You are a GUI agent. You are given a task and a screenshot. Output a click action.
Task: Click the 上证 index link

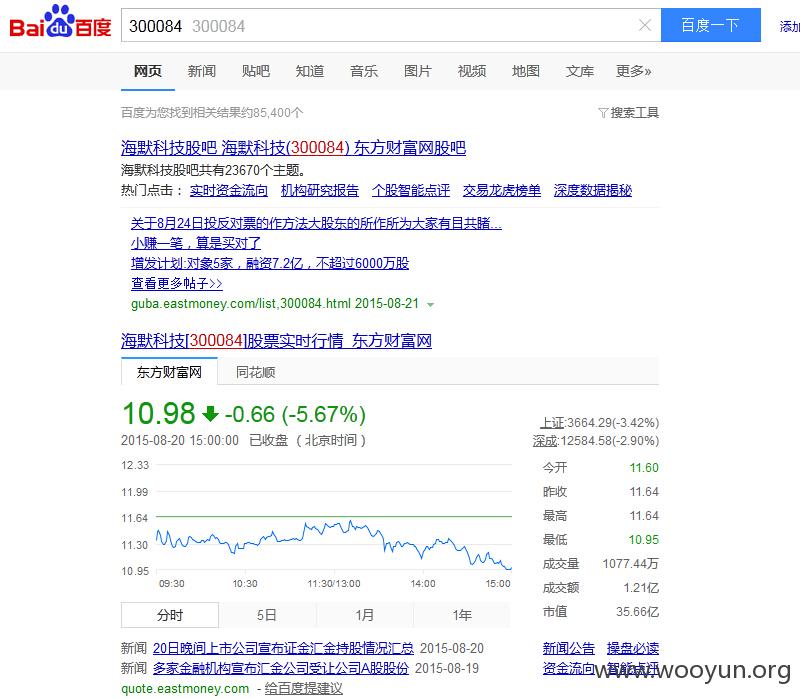(552, 423)
